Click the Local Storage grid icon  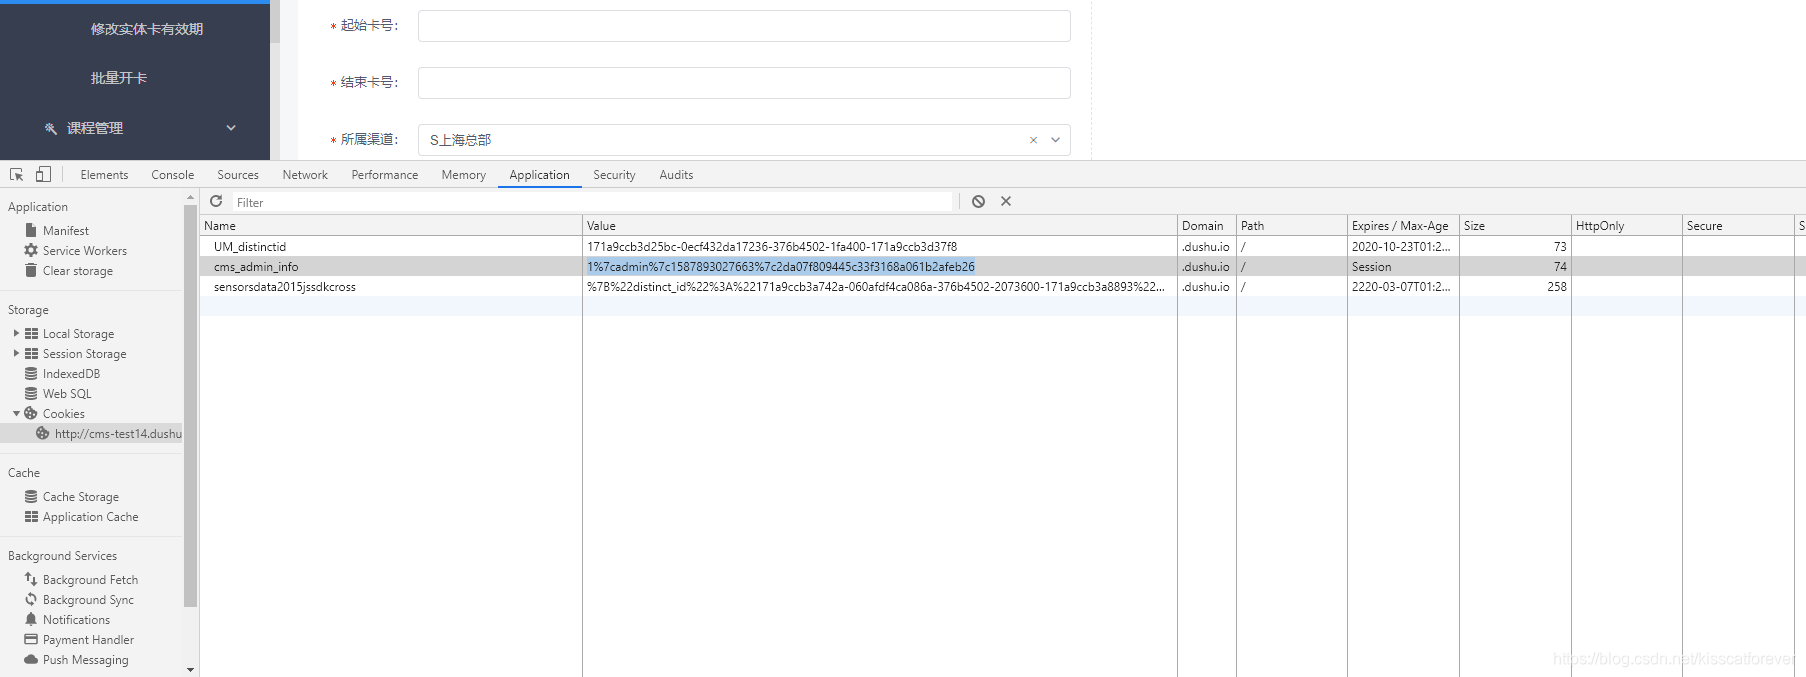pos(31,333)
